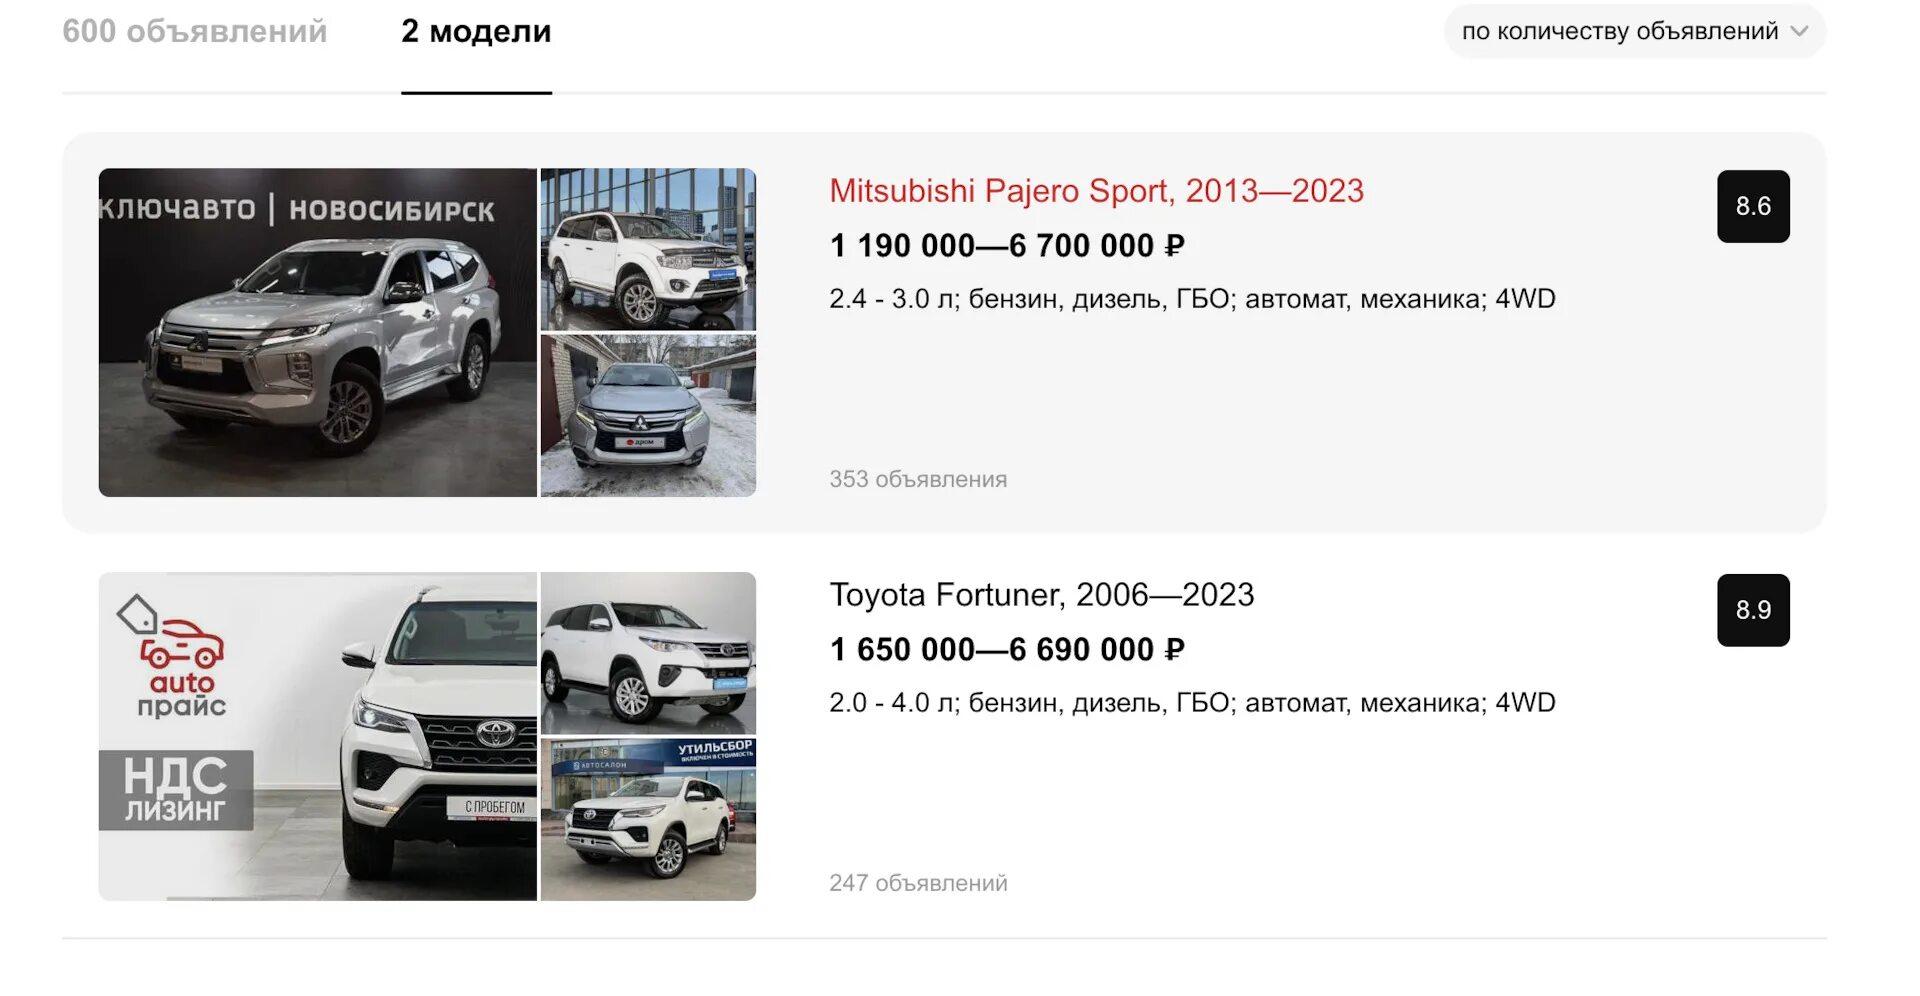Open the Mitsubishi Pajero Sport, 2013—2023 link
This screenshot has width=1920, height=996.
point(1096,191)
